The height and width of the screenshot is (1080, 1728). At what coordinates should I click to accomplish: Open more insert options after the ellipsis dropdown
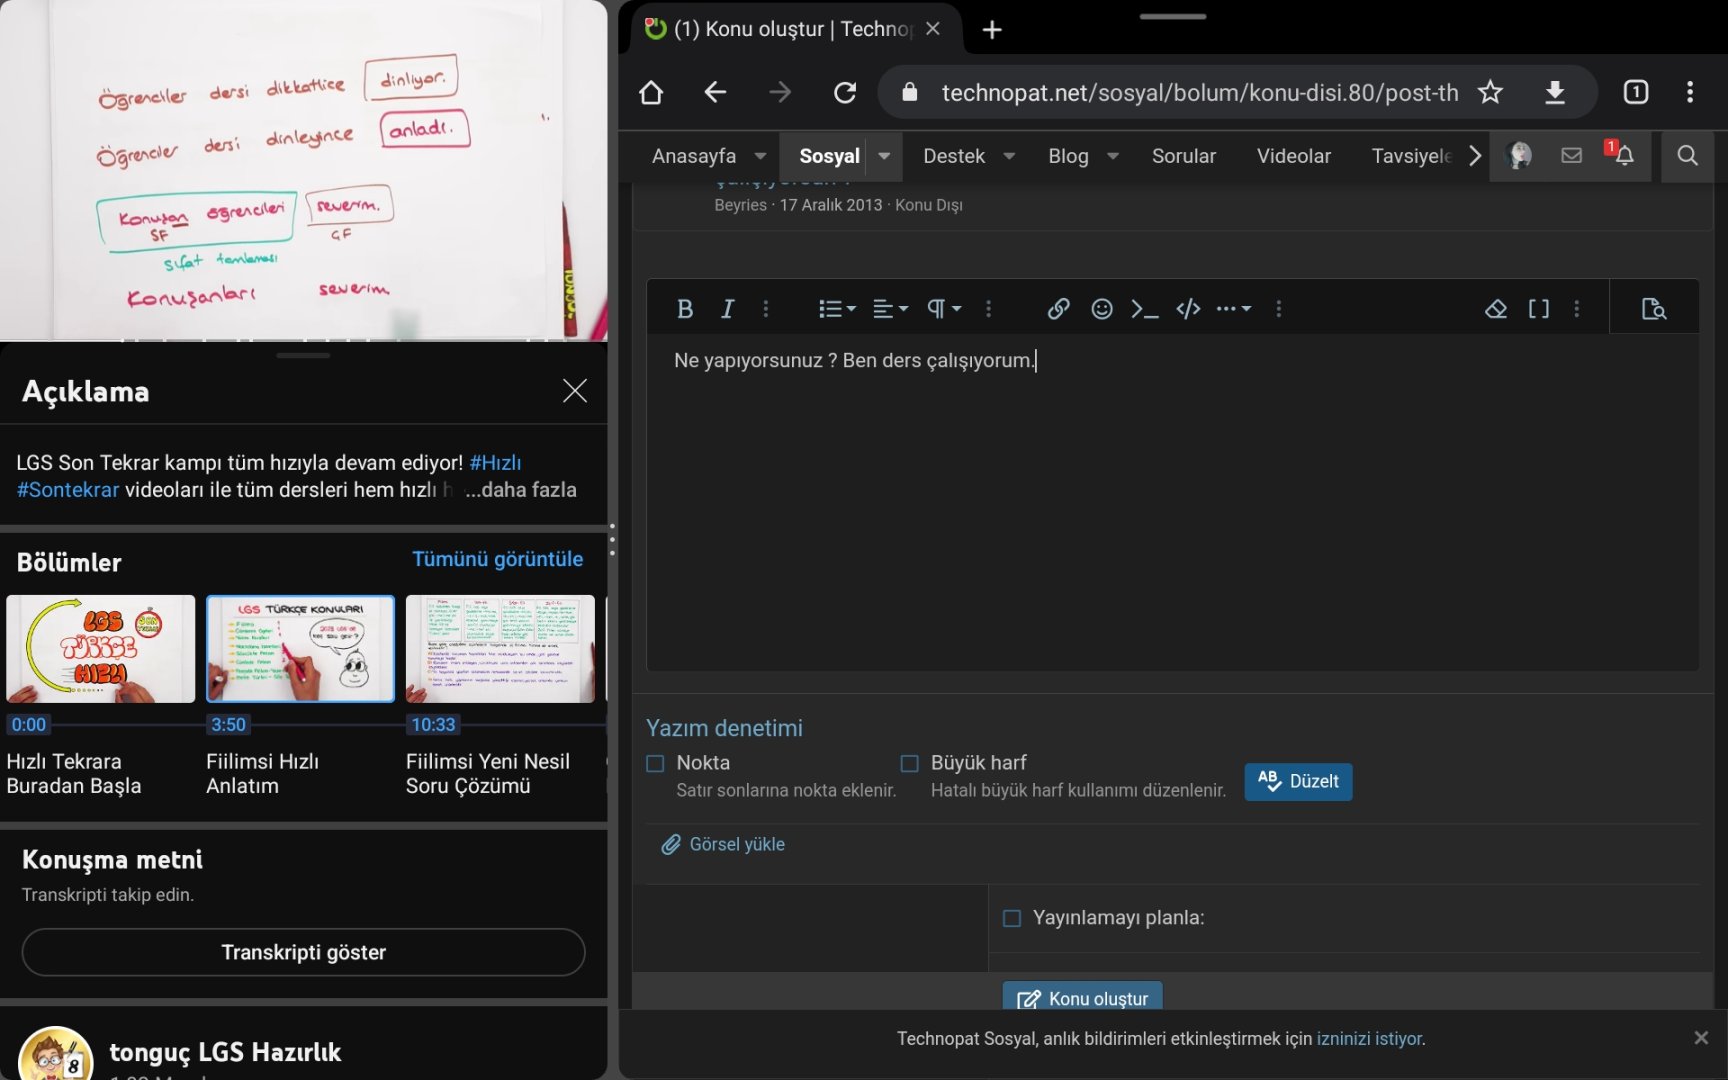pos(1279,309)
